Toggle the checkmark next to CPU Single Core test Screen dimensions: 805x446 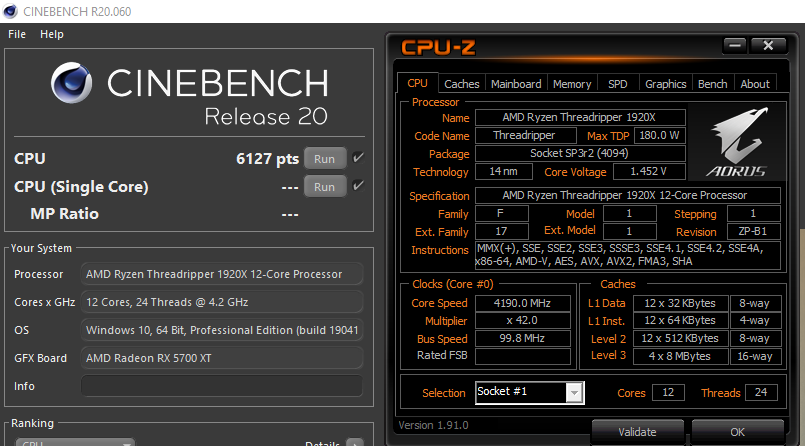tap(358, 185)
